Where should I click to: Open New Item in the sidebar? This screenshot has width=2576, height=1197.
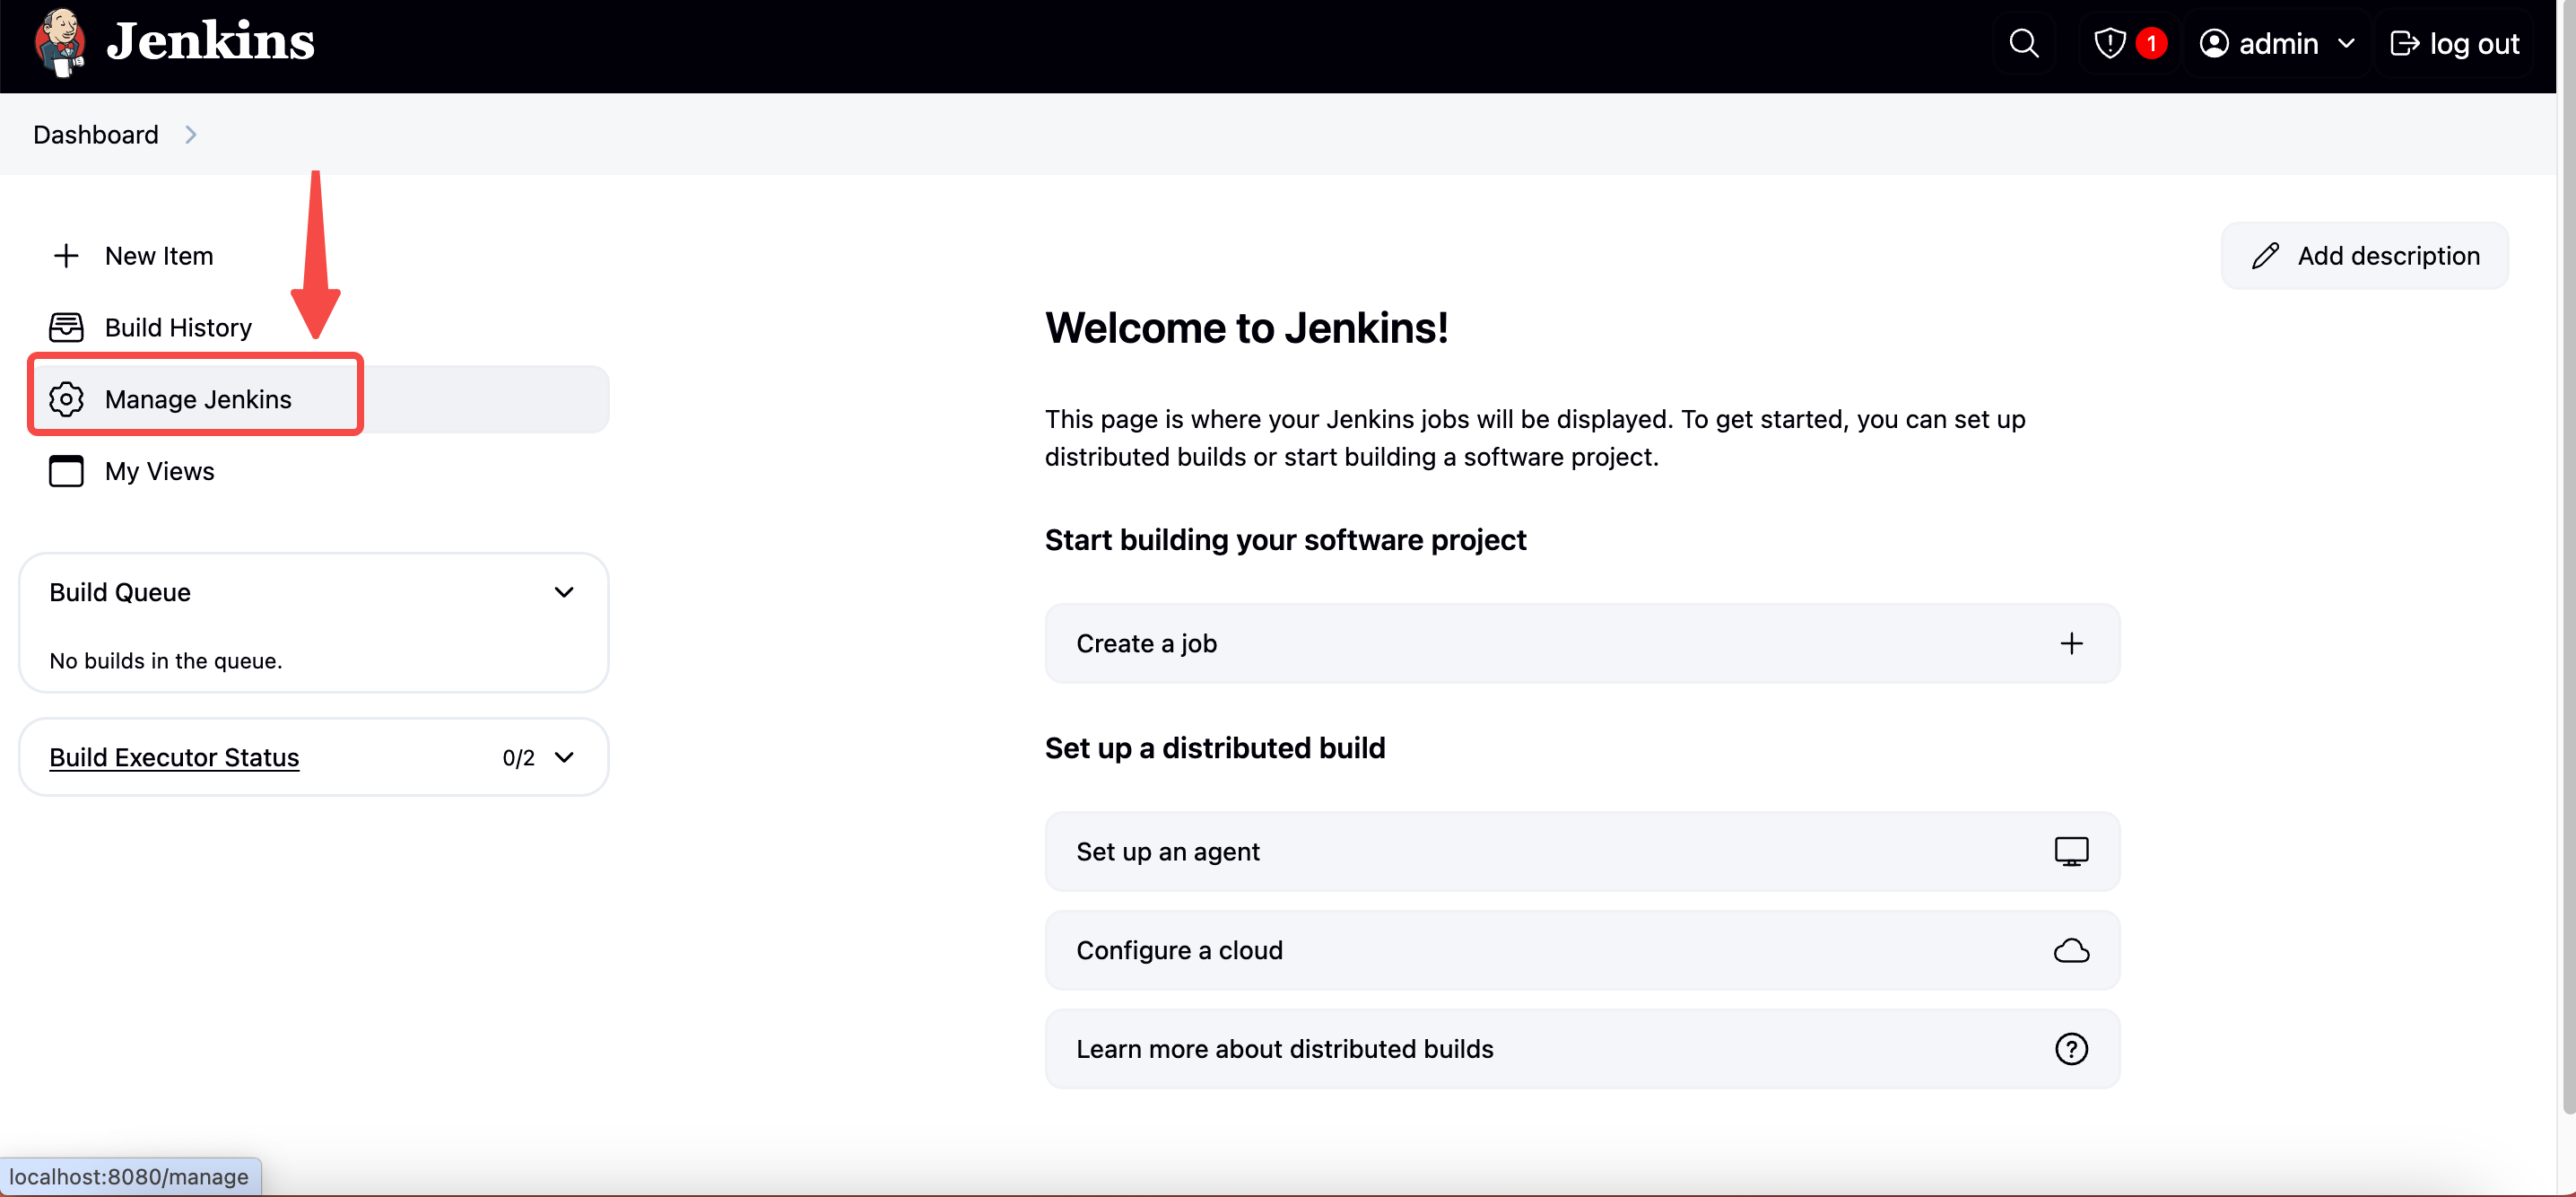(x=314, y=256)
